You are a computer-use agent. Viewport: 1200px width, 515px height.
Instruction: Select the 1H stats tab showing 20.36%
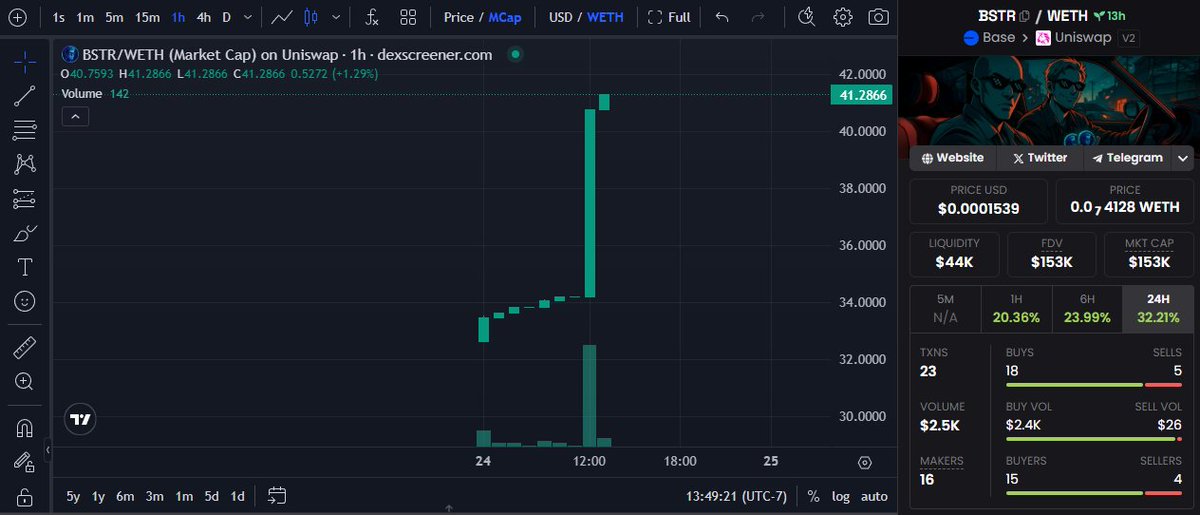pyautogui.click(x=1016, y=308)
